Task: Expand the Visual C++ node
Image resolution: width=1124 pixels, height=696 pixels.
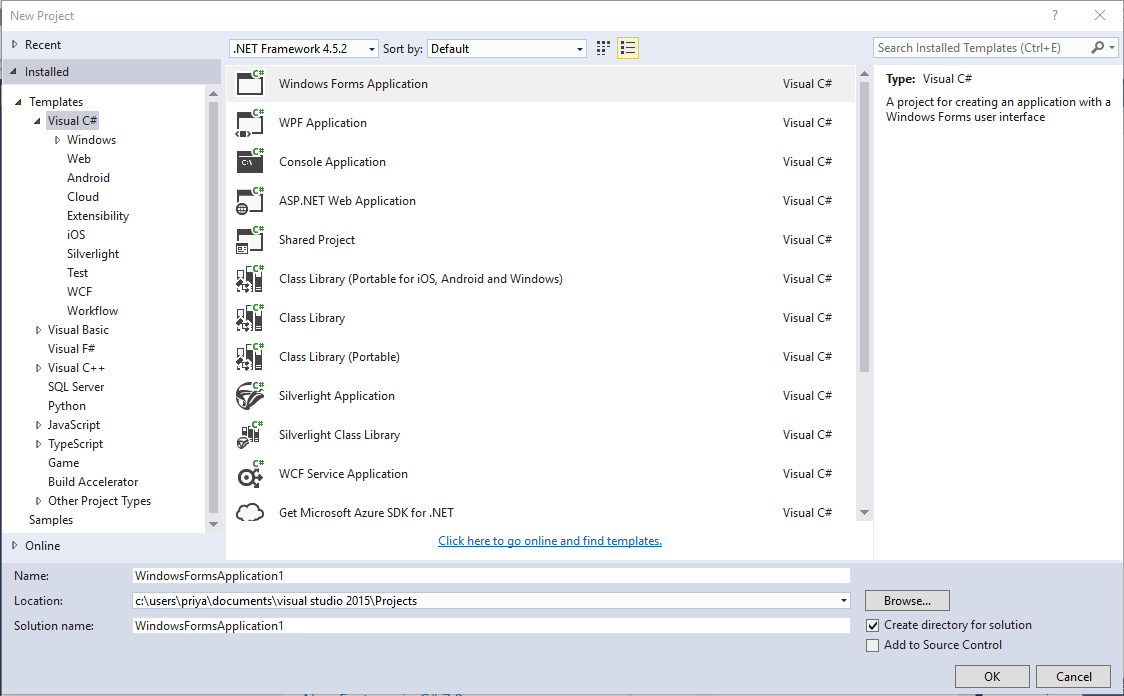Action: pos(39,368)
